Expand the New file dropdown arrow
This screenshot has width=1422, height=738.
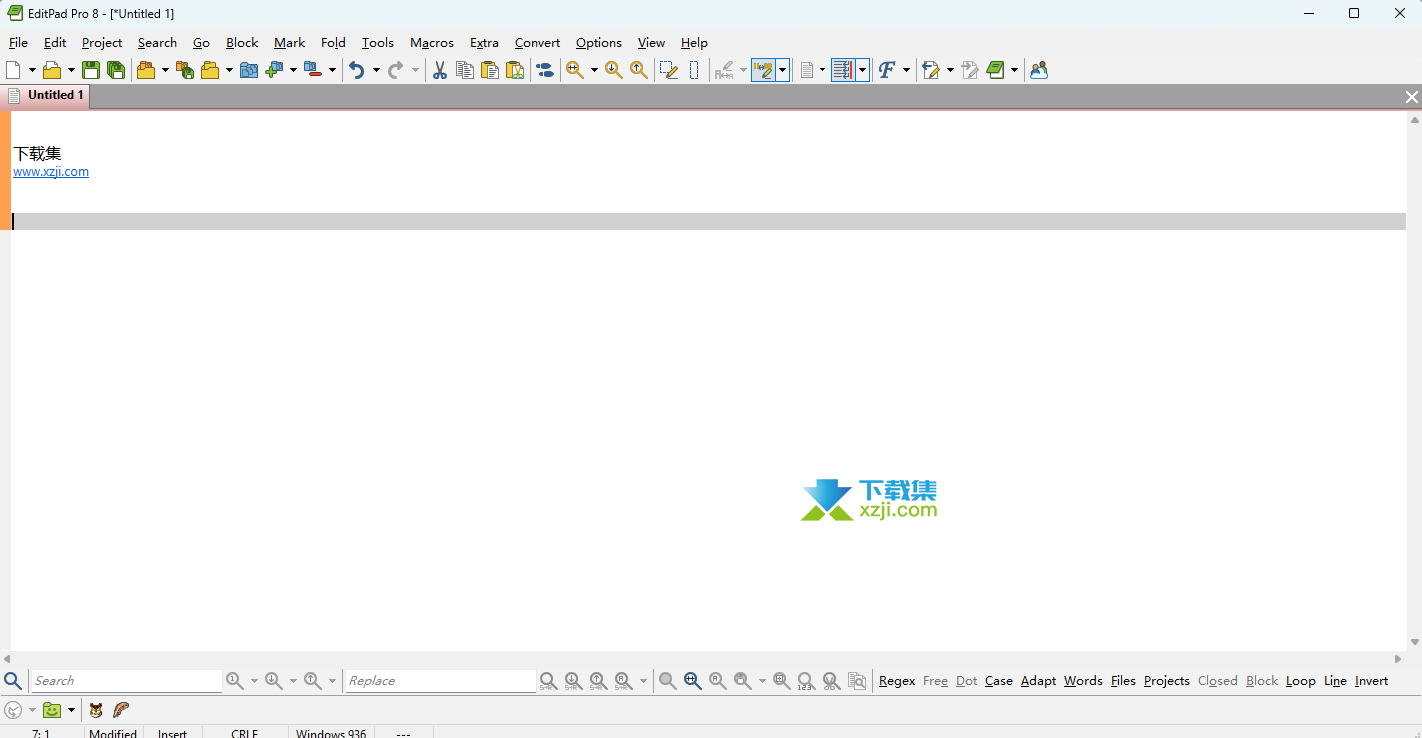point(32,70)
